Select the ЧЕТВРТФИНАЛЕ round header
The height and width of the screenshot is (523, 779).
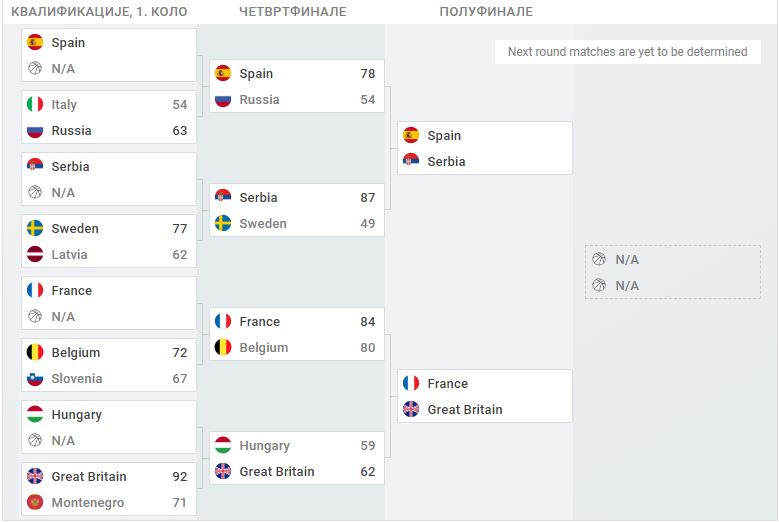293,12
